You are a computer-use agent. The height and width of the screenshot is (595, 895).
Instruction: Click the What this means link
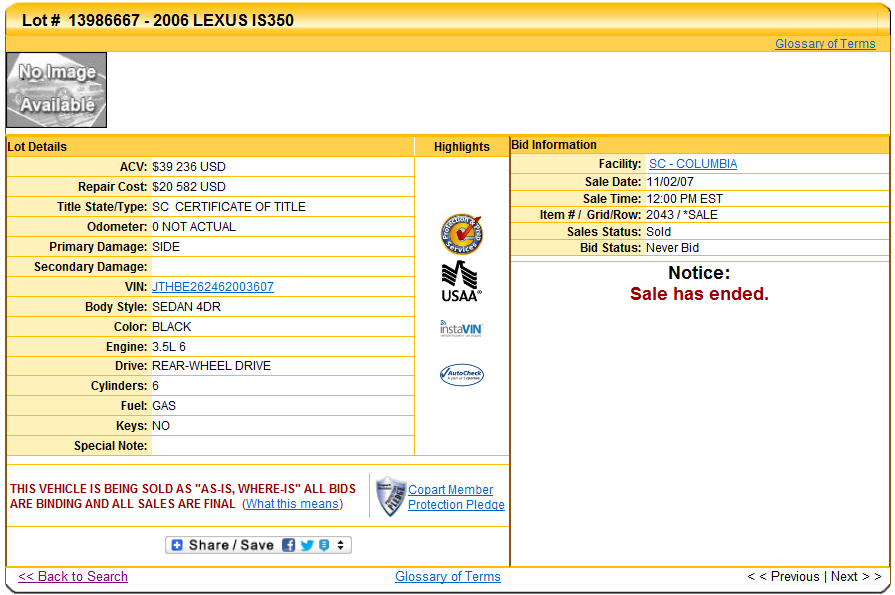(x=292, y=504)
